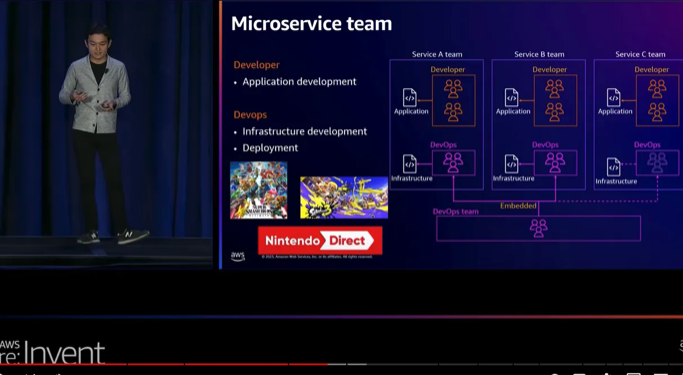683x375 pixels.
Task: Select the DevOps people icon in Service B team
Action: pos(555,162)
